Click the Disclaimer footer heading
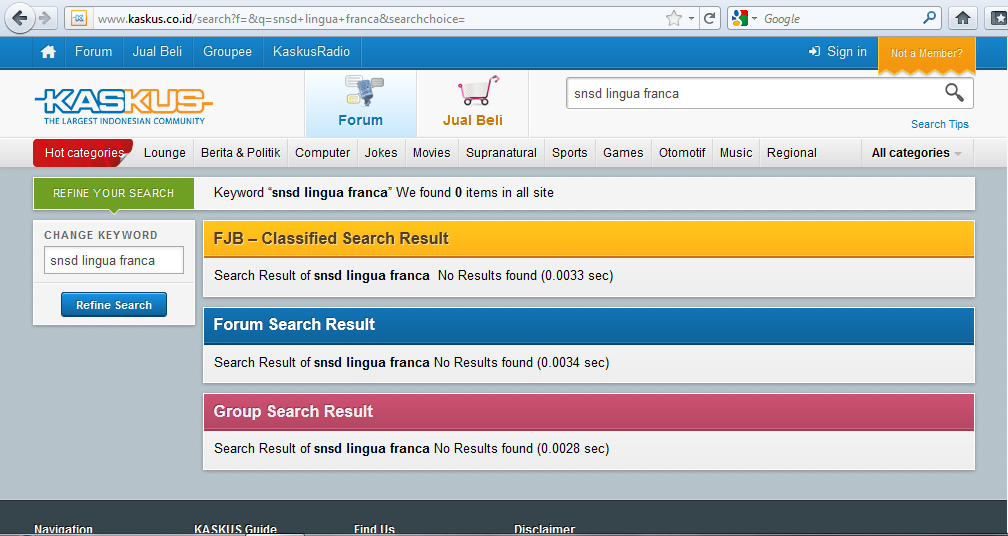This screenshot has width=1008, height=536. coord(544,530)
